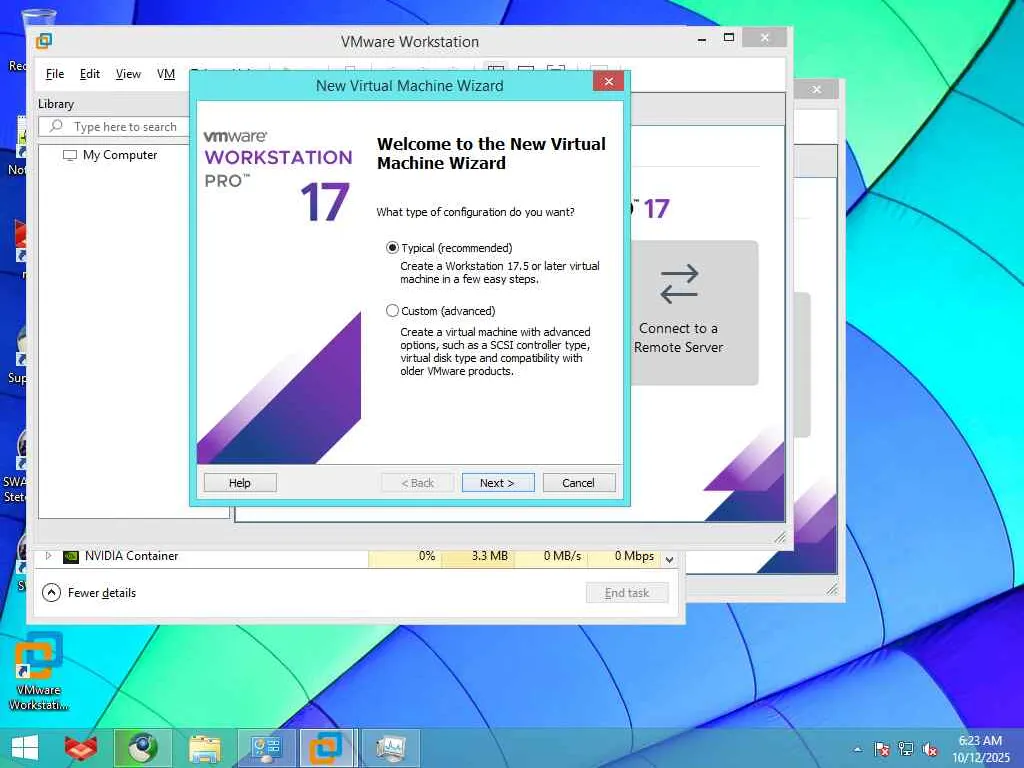This screenshot has height=768, width=1024.
Task: Expand the NVIDIA Container process row
Action: (x=48, y=556)
